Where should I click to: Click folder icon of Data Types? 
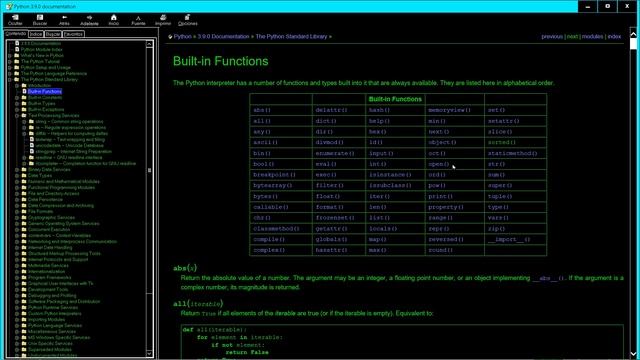click(24, 176)
